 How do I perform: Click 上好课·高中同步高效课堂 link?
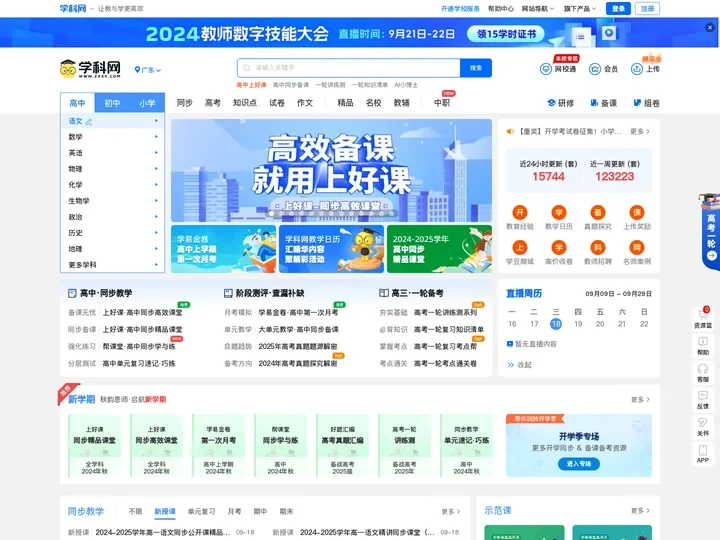[142, 312]
